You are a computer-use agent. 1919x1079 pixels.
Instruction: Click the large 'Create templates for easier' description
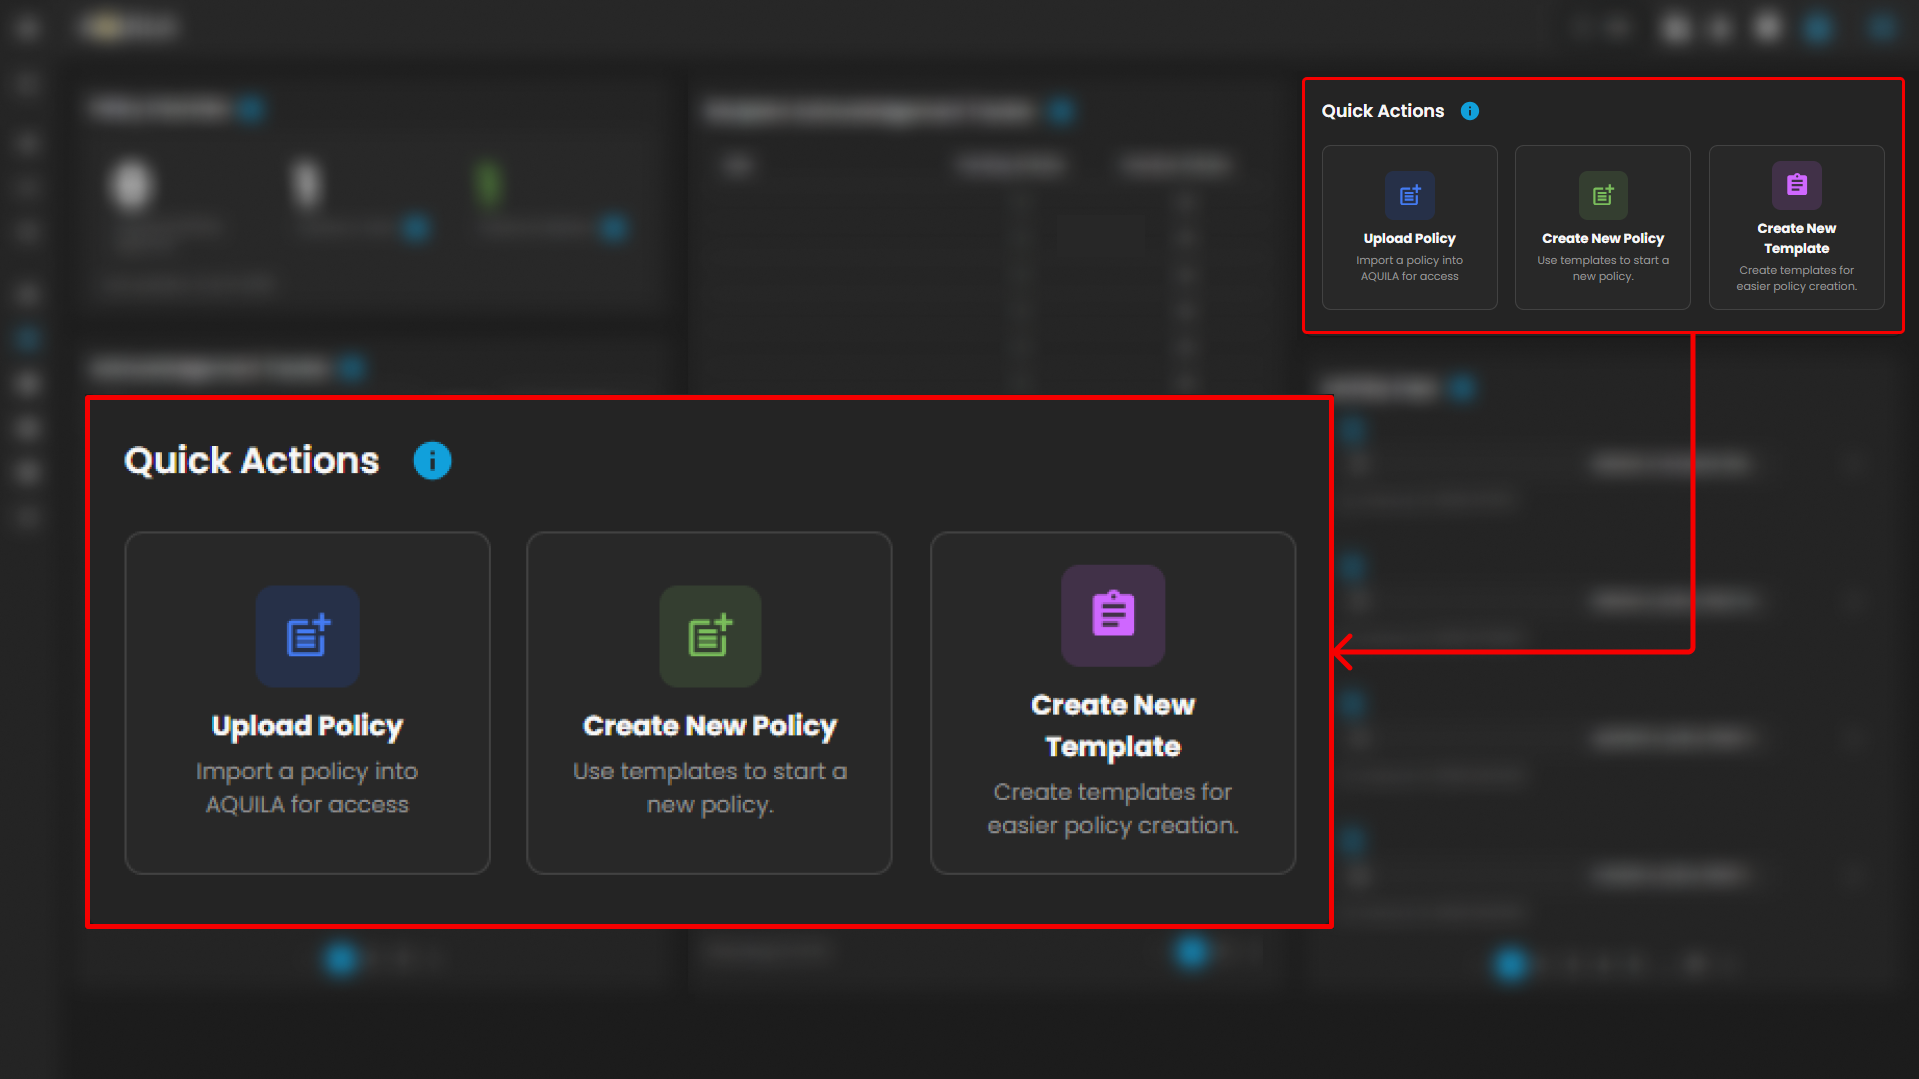pos(1113,809)
